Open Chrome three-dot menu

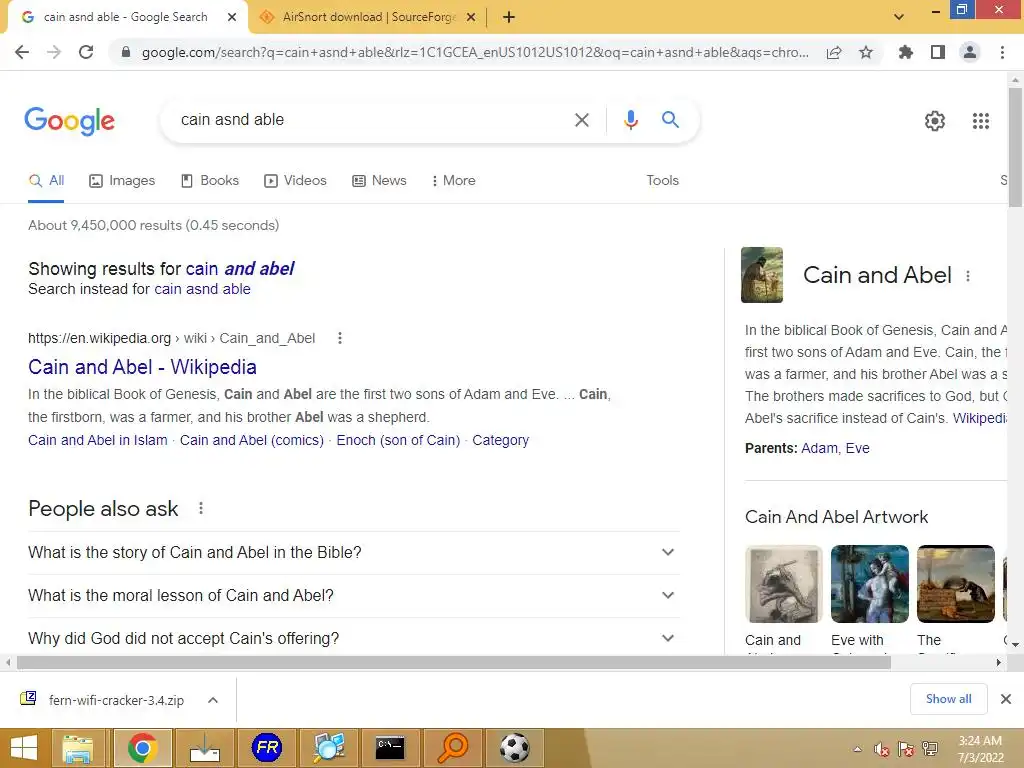(x=1002, y=52)
